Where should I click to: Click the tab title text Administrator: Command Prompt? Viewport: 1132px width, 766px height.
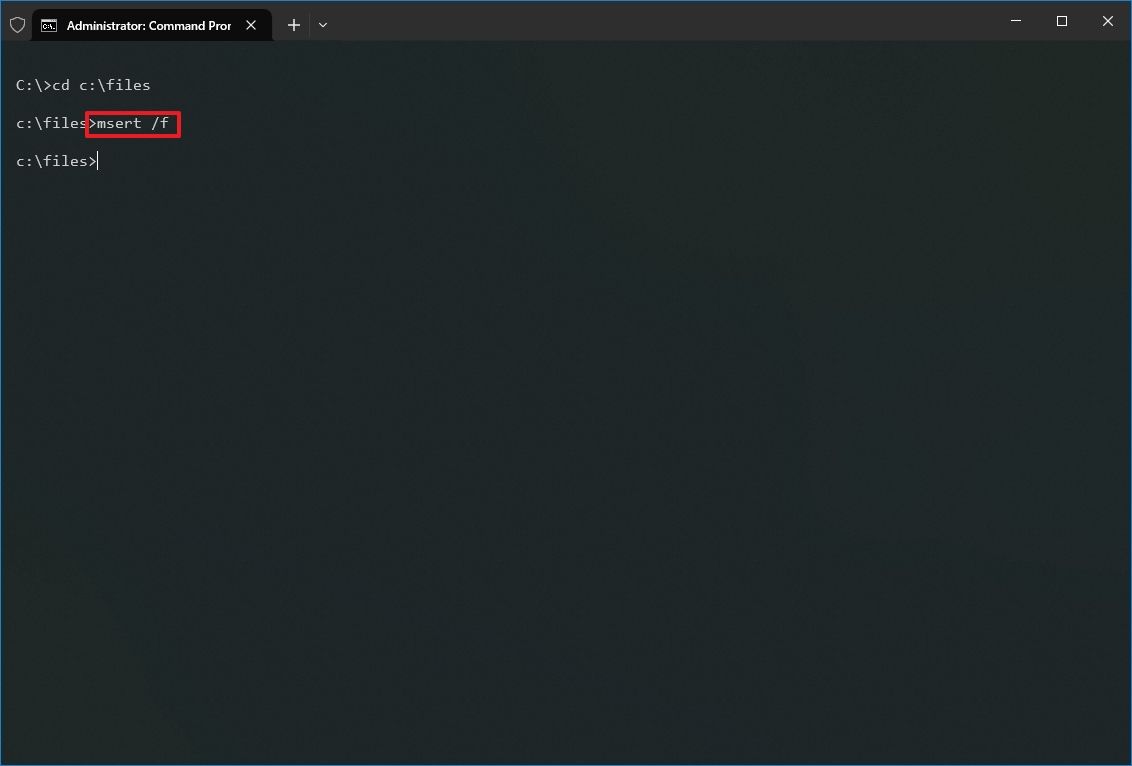click(x=150, y=24)
